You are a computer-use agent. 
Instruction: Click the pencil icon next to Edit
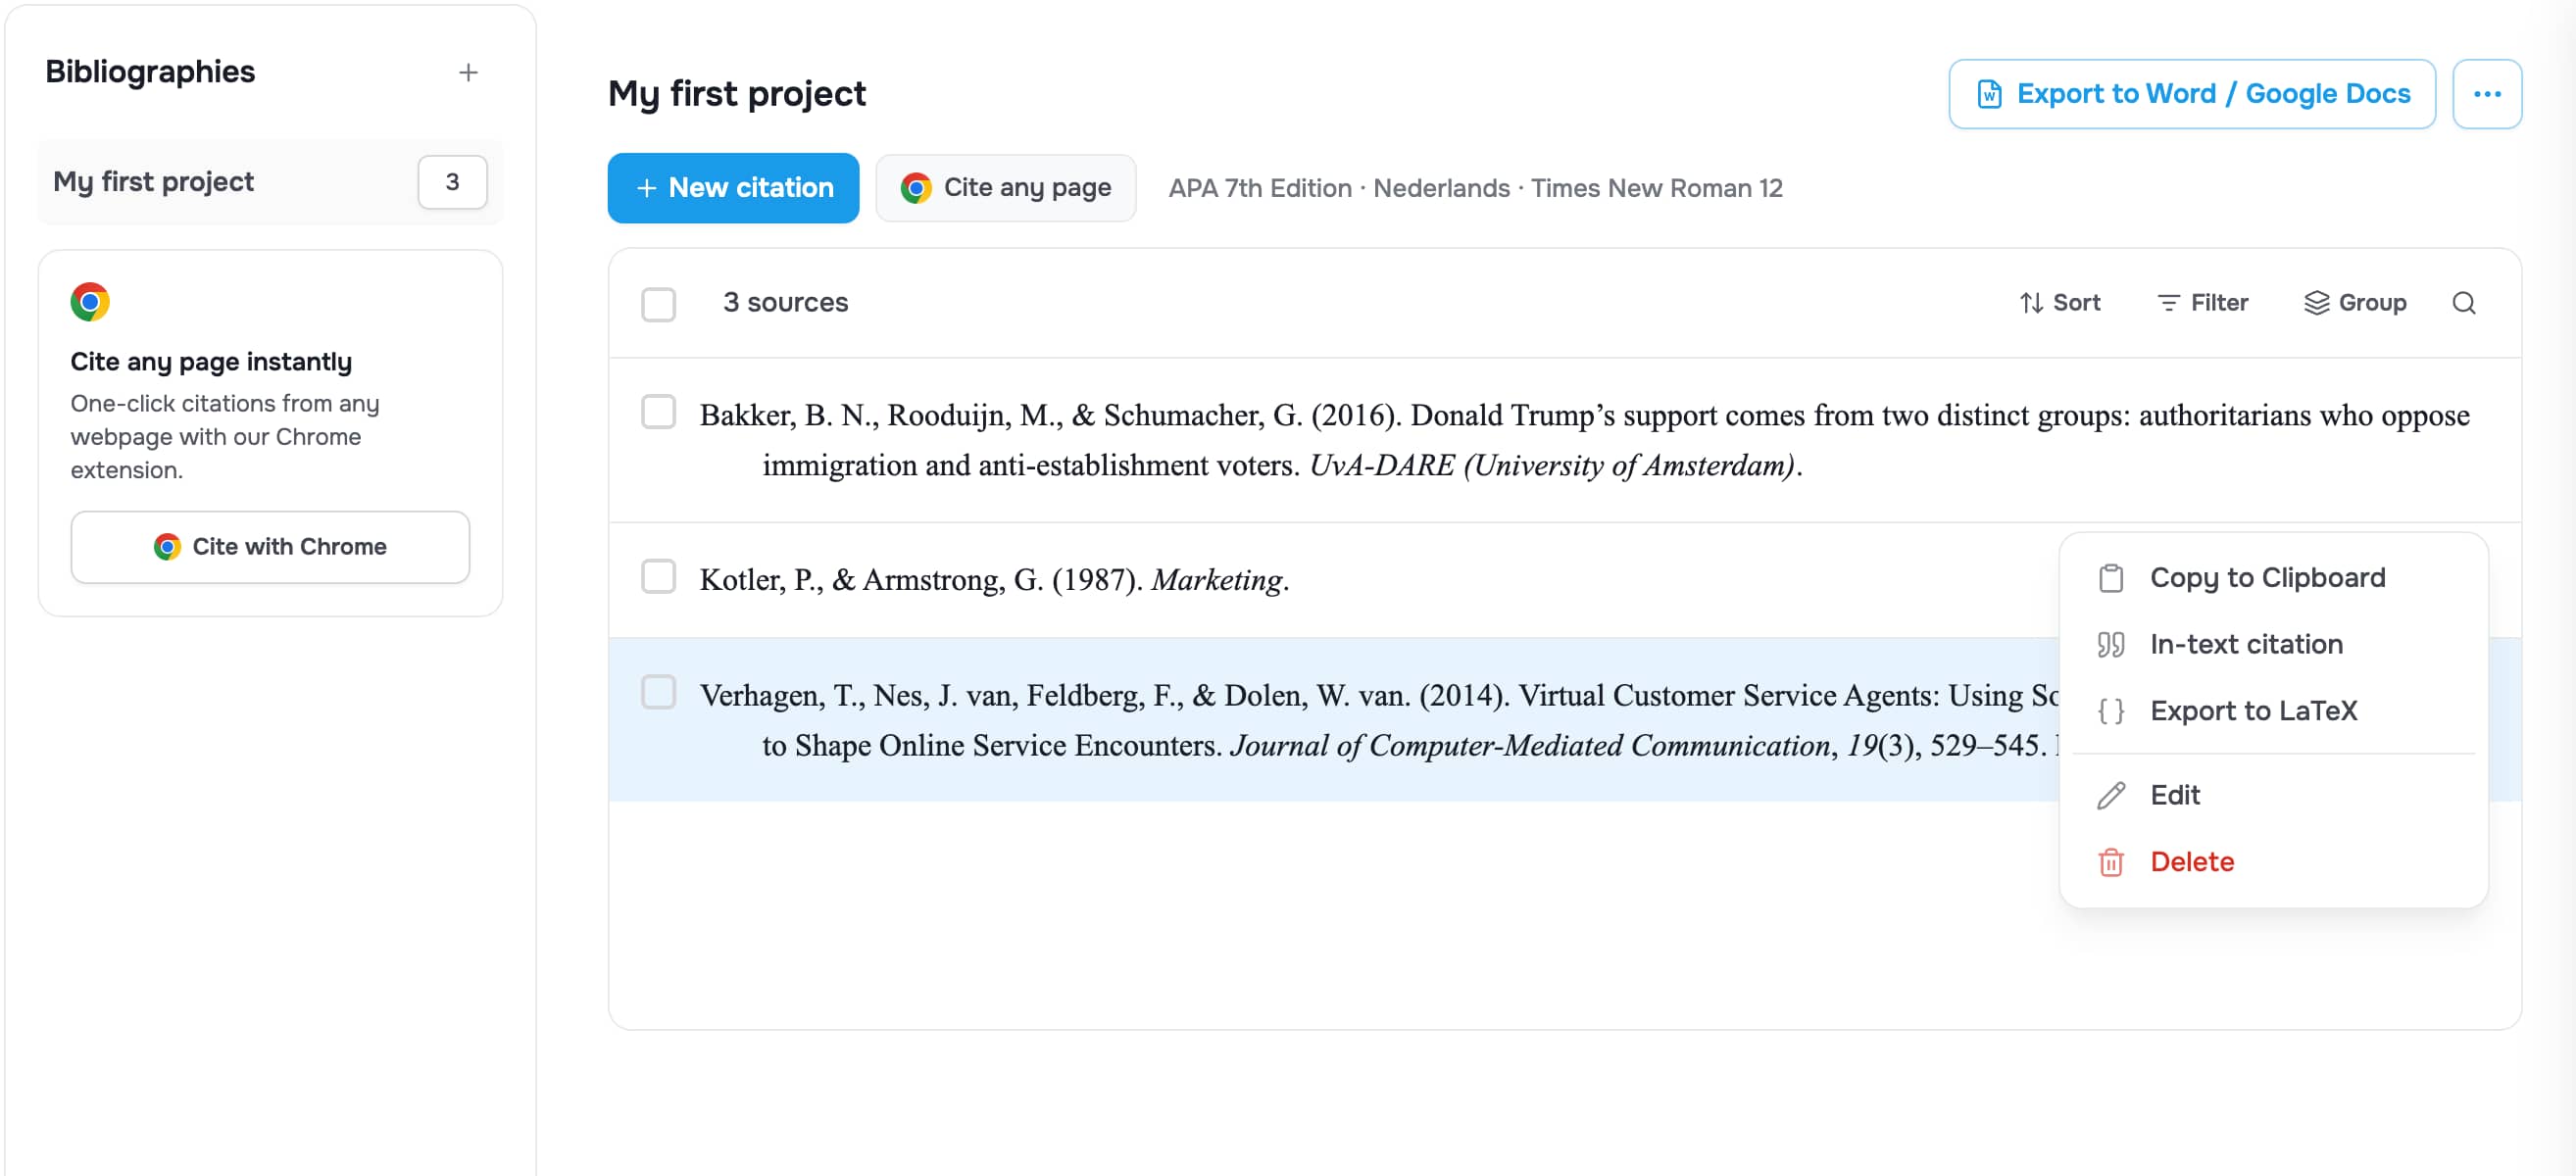[x=2110, y=796]
